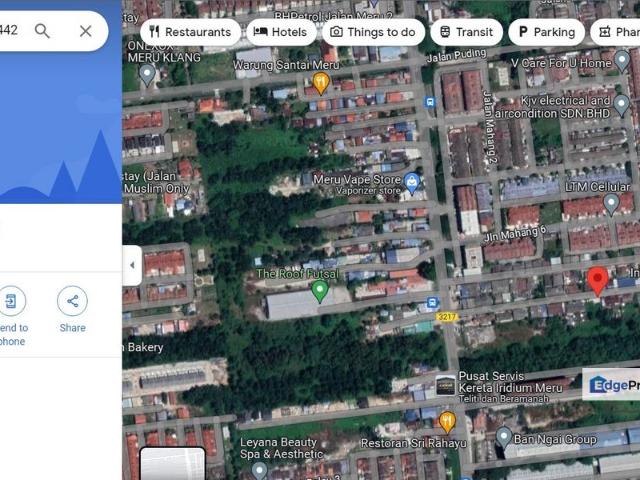The image size is (640, 480).
Task: Click bus stop icon near Jalan Puding
Action: pyautogui.click(x=429, y=102)
